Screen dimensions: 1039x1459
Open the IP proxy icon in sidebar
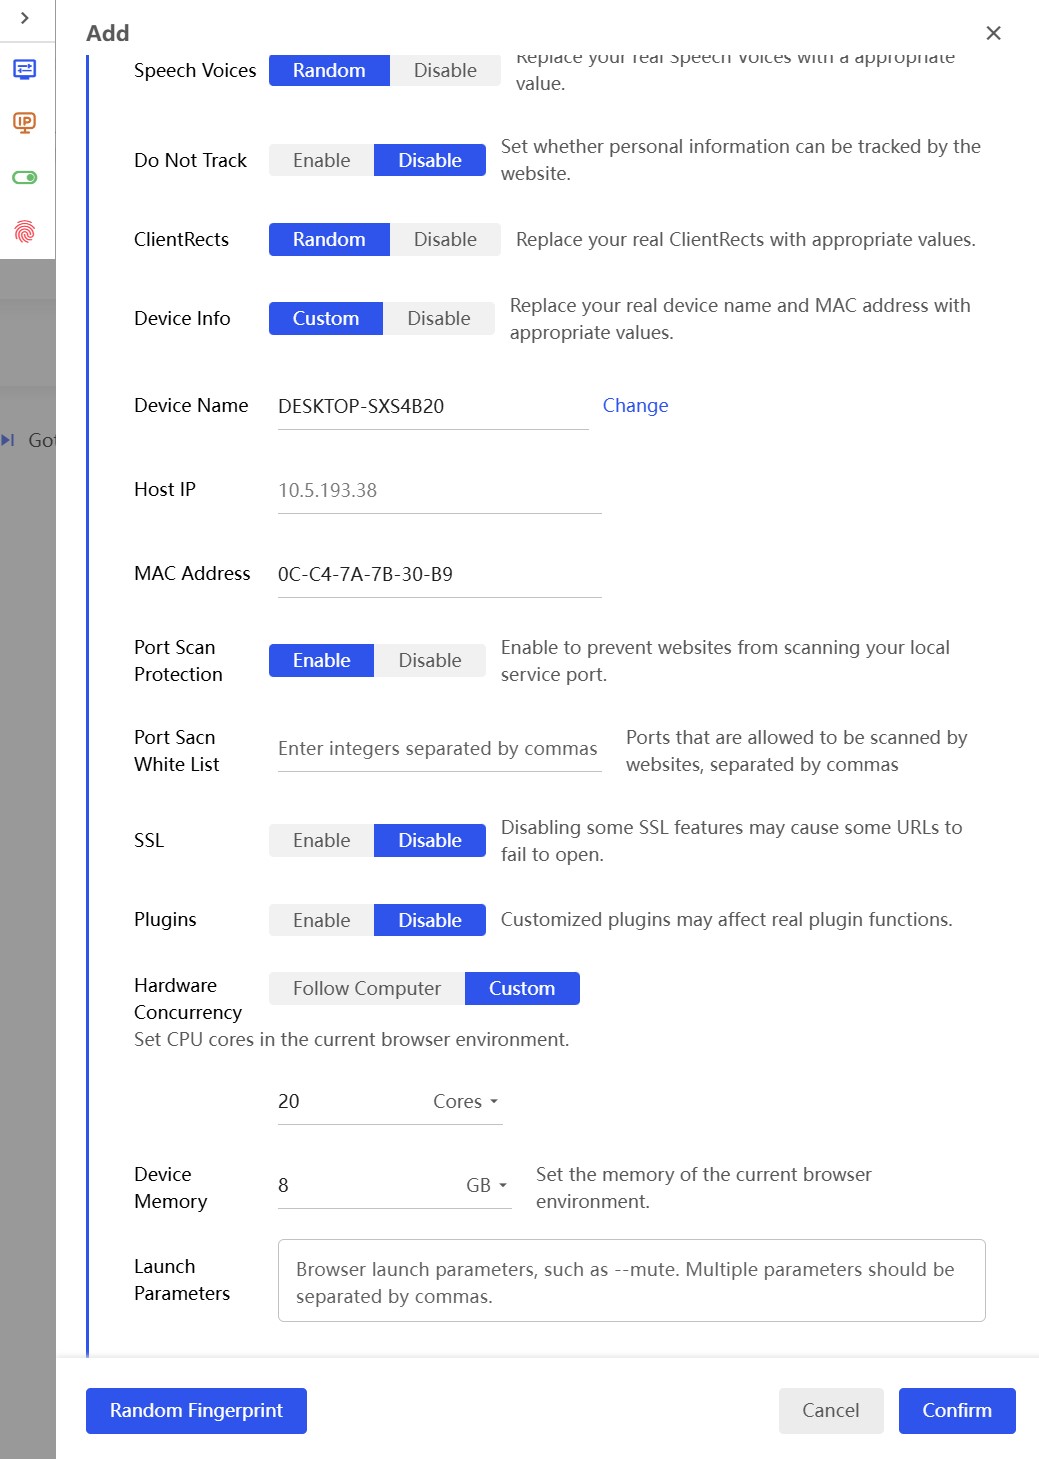click(25, 123)
